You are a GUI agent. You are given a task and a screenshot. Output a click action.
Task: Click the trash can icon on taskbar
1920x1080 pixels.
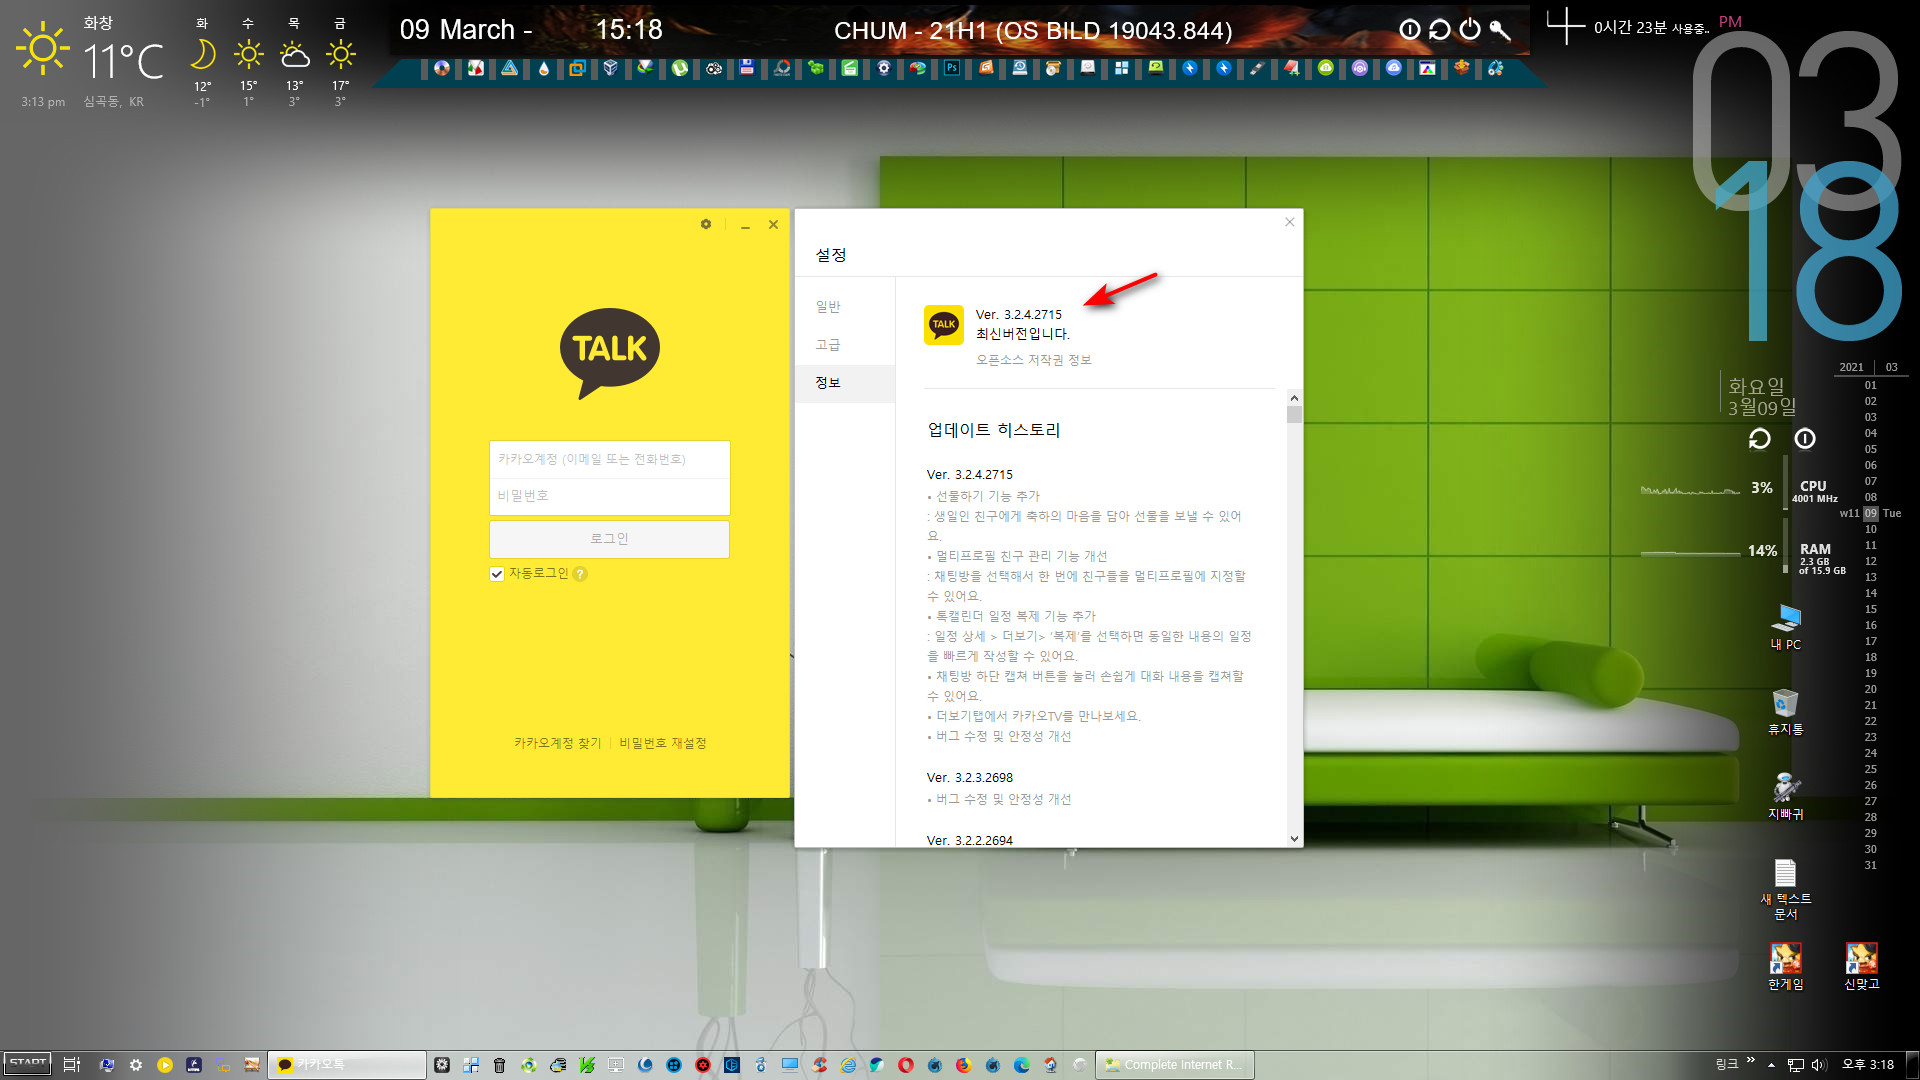[499, 1065]
